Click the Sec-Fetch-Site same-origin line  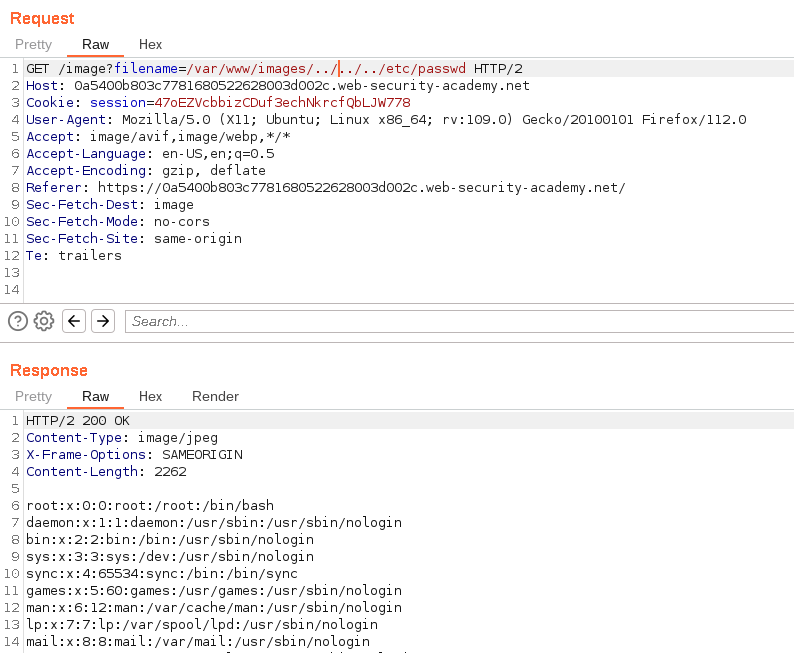(x=134, y=238)
